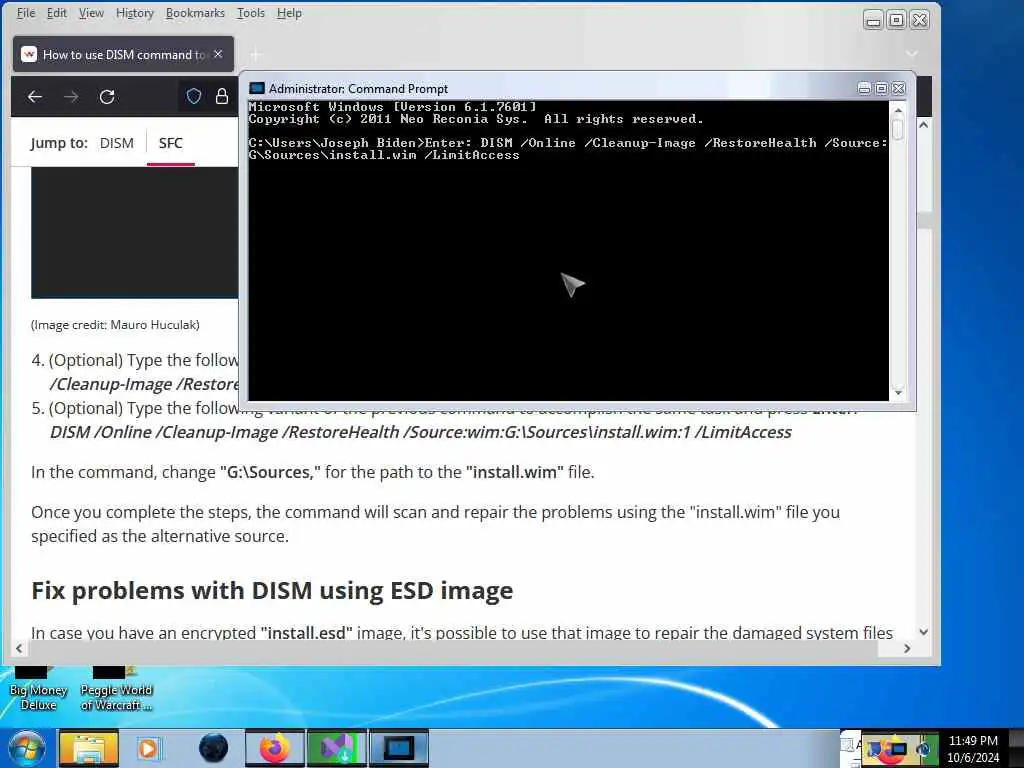Click the browser forward arrow
This screenshot has height=768, width=1024.
click(71, 97)
